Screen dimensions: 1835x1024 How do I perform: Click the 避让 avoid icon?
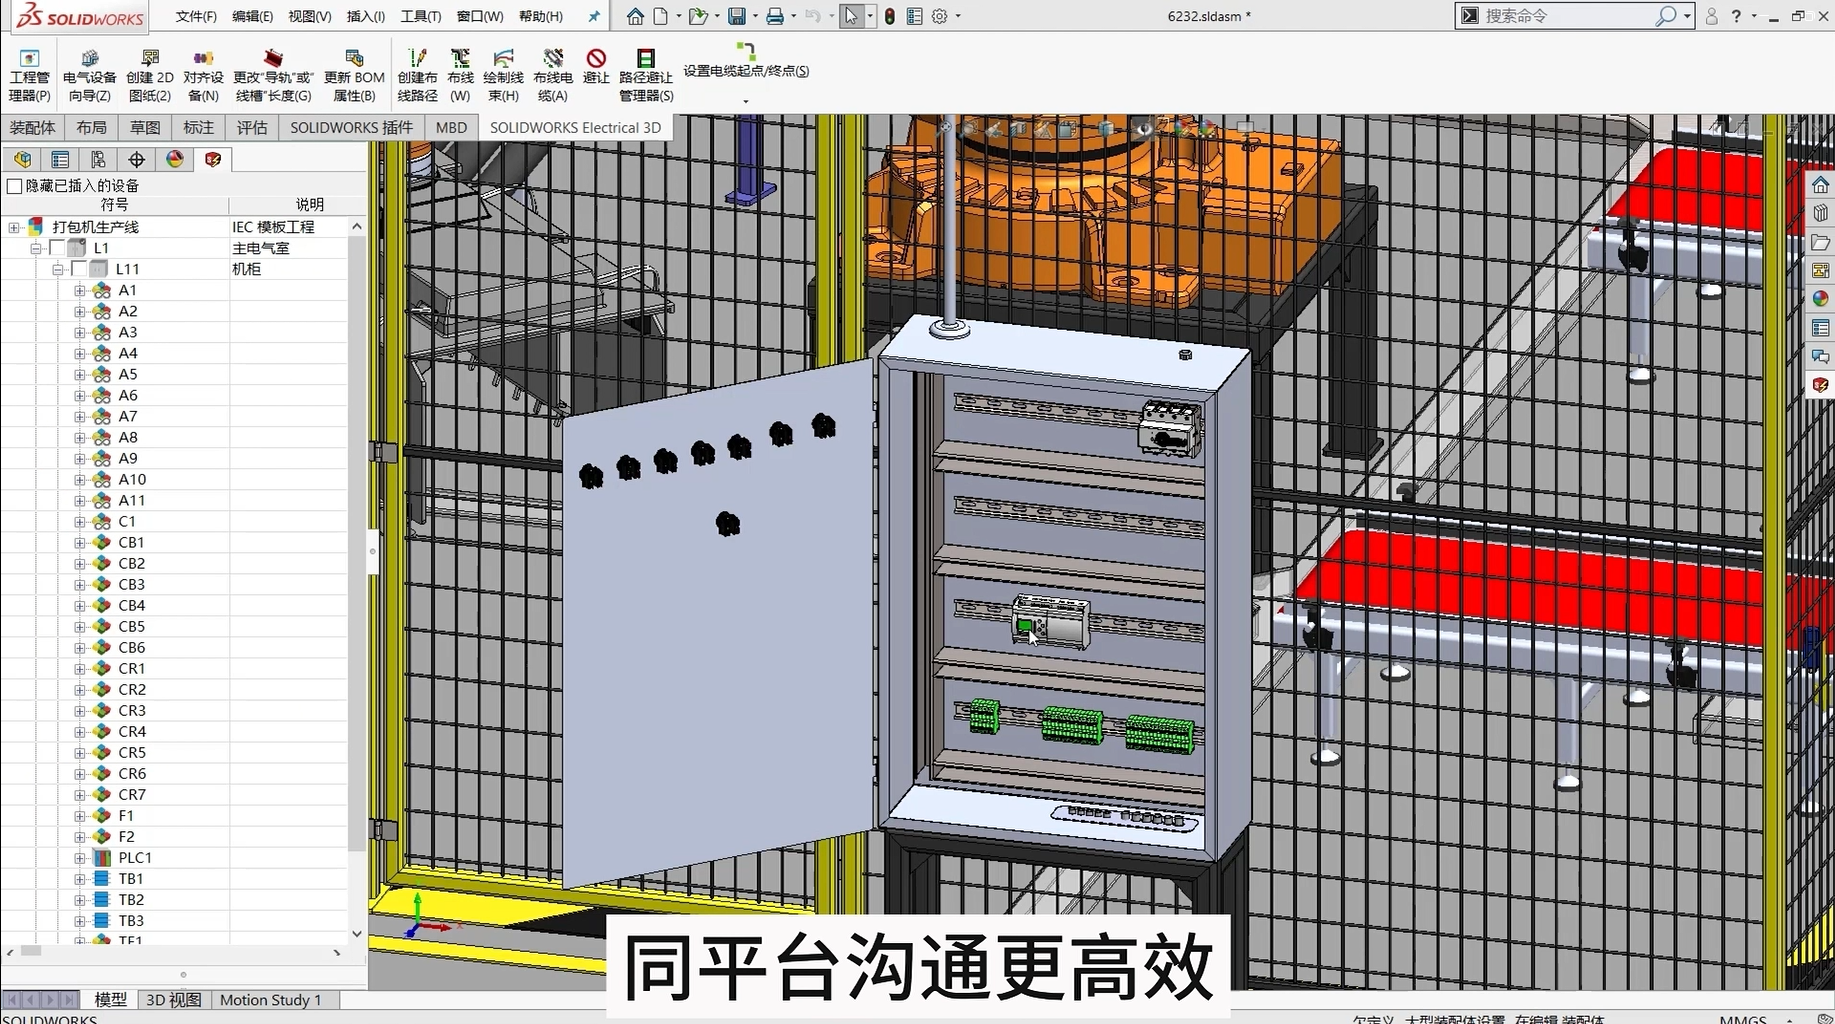point(596,66)
